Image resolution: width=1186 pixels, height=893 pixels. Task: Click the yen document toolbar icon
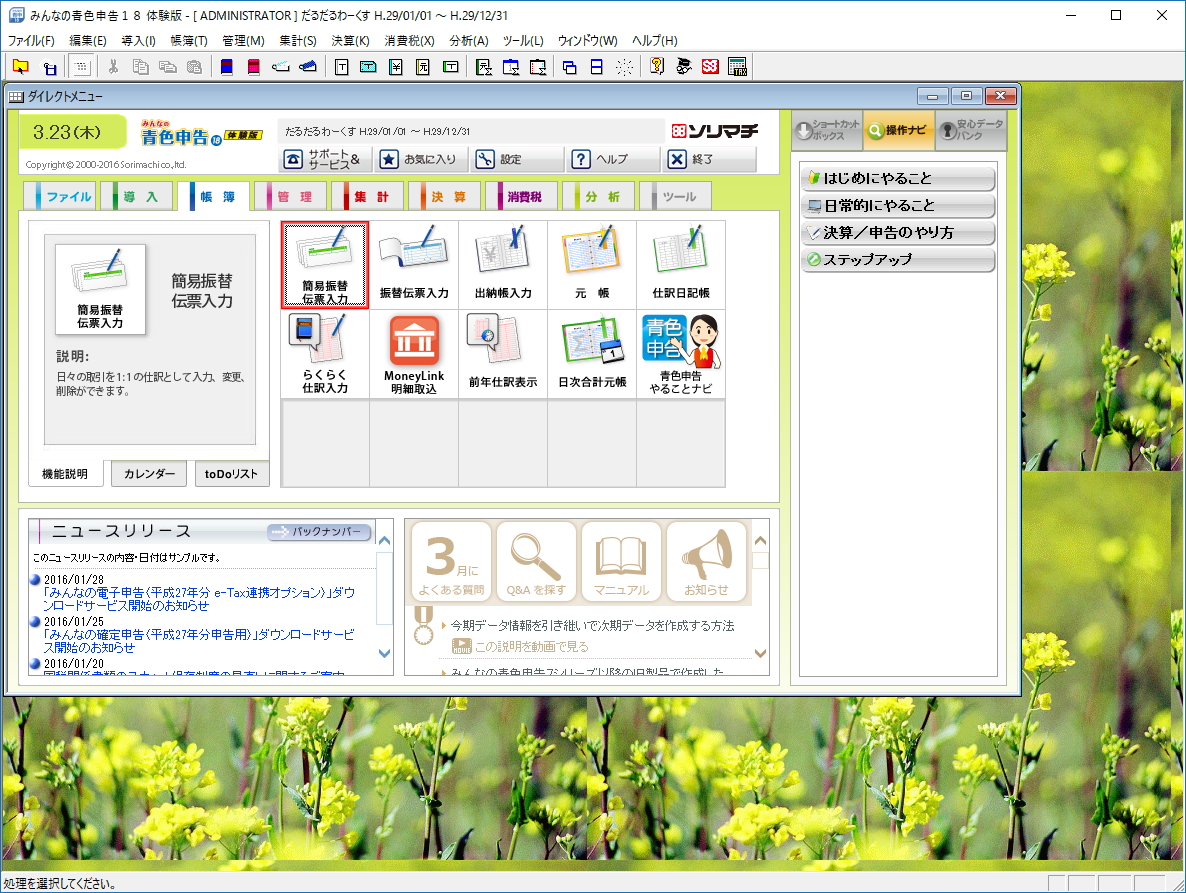(396, 67)
